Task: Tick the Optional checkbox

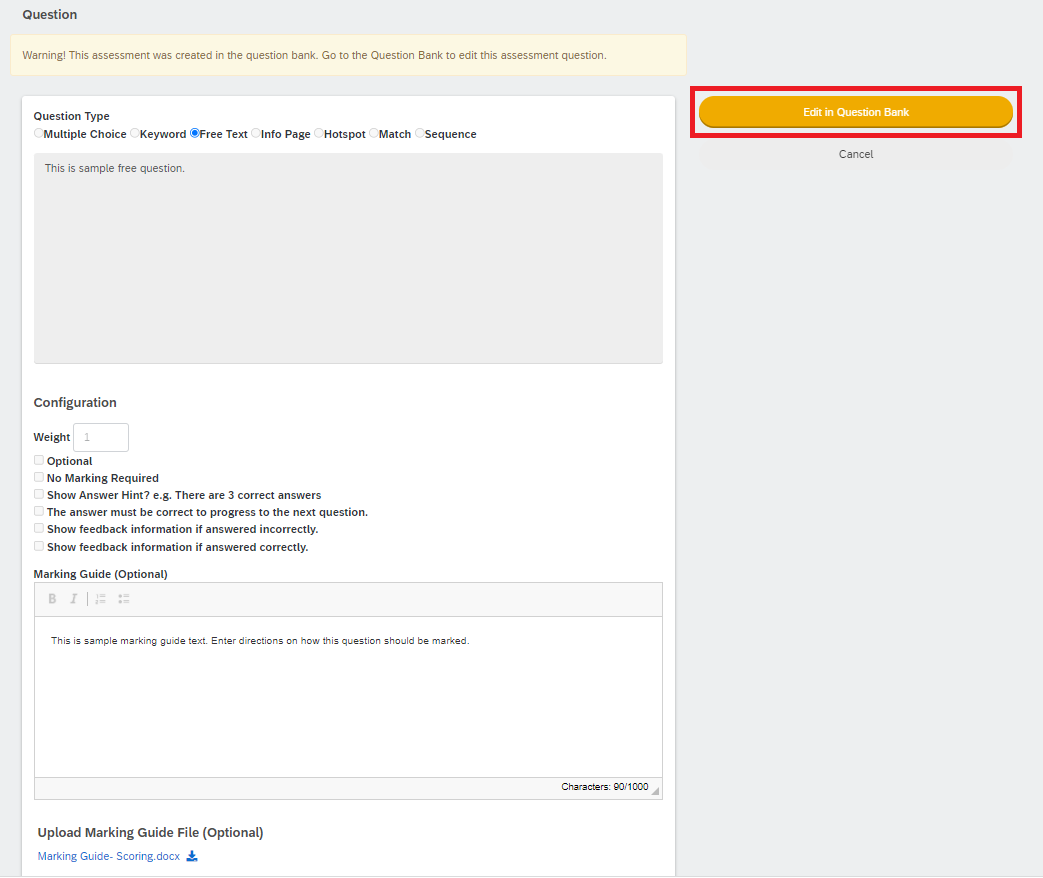Action: click(x=39, y=460)
